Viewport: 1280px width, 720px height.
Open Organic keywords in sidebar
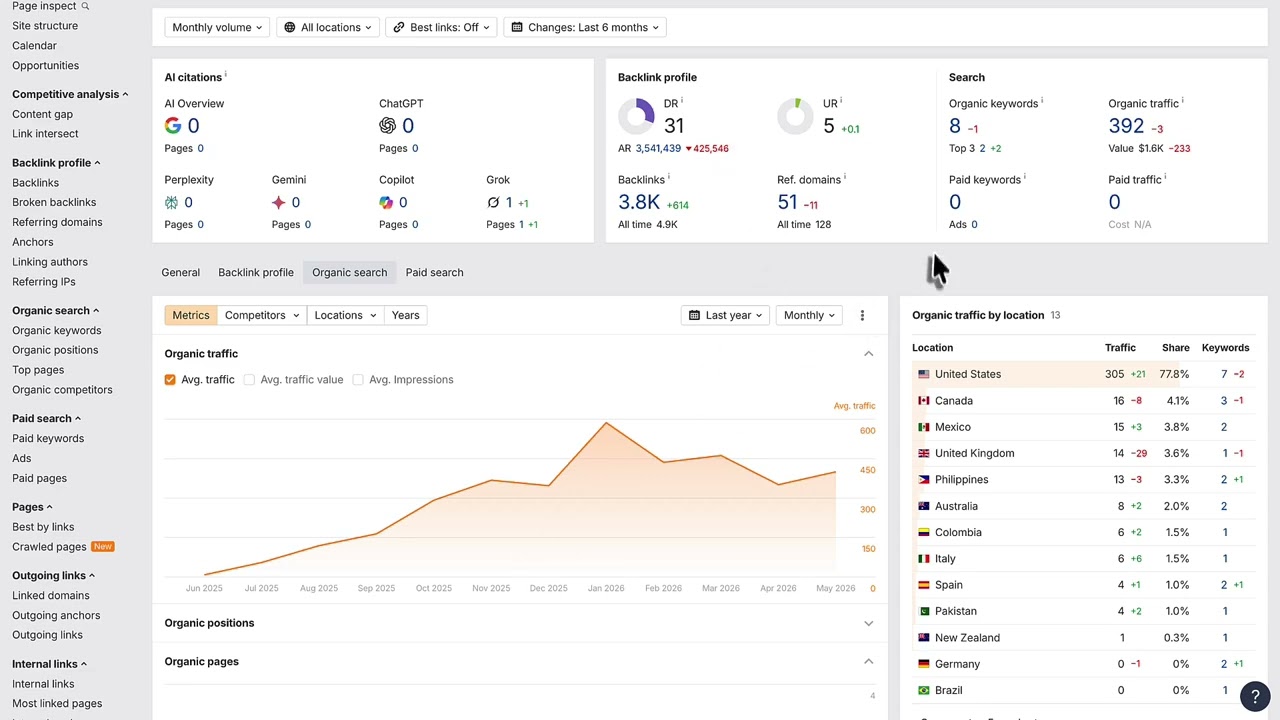(56, 330)
